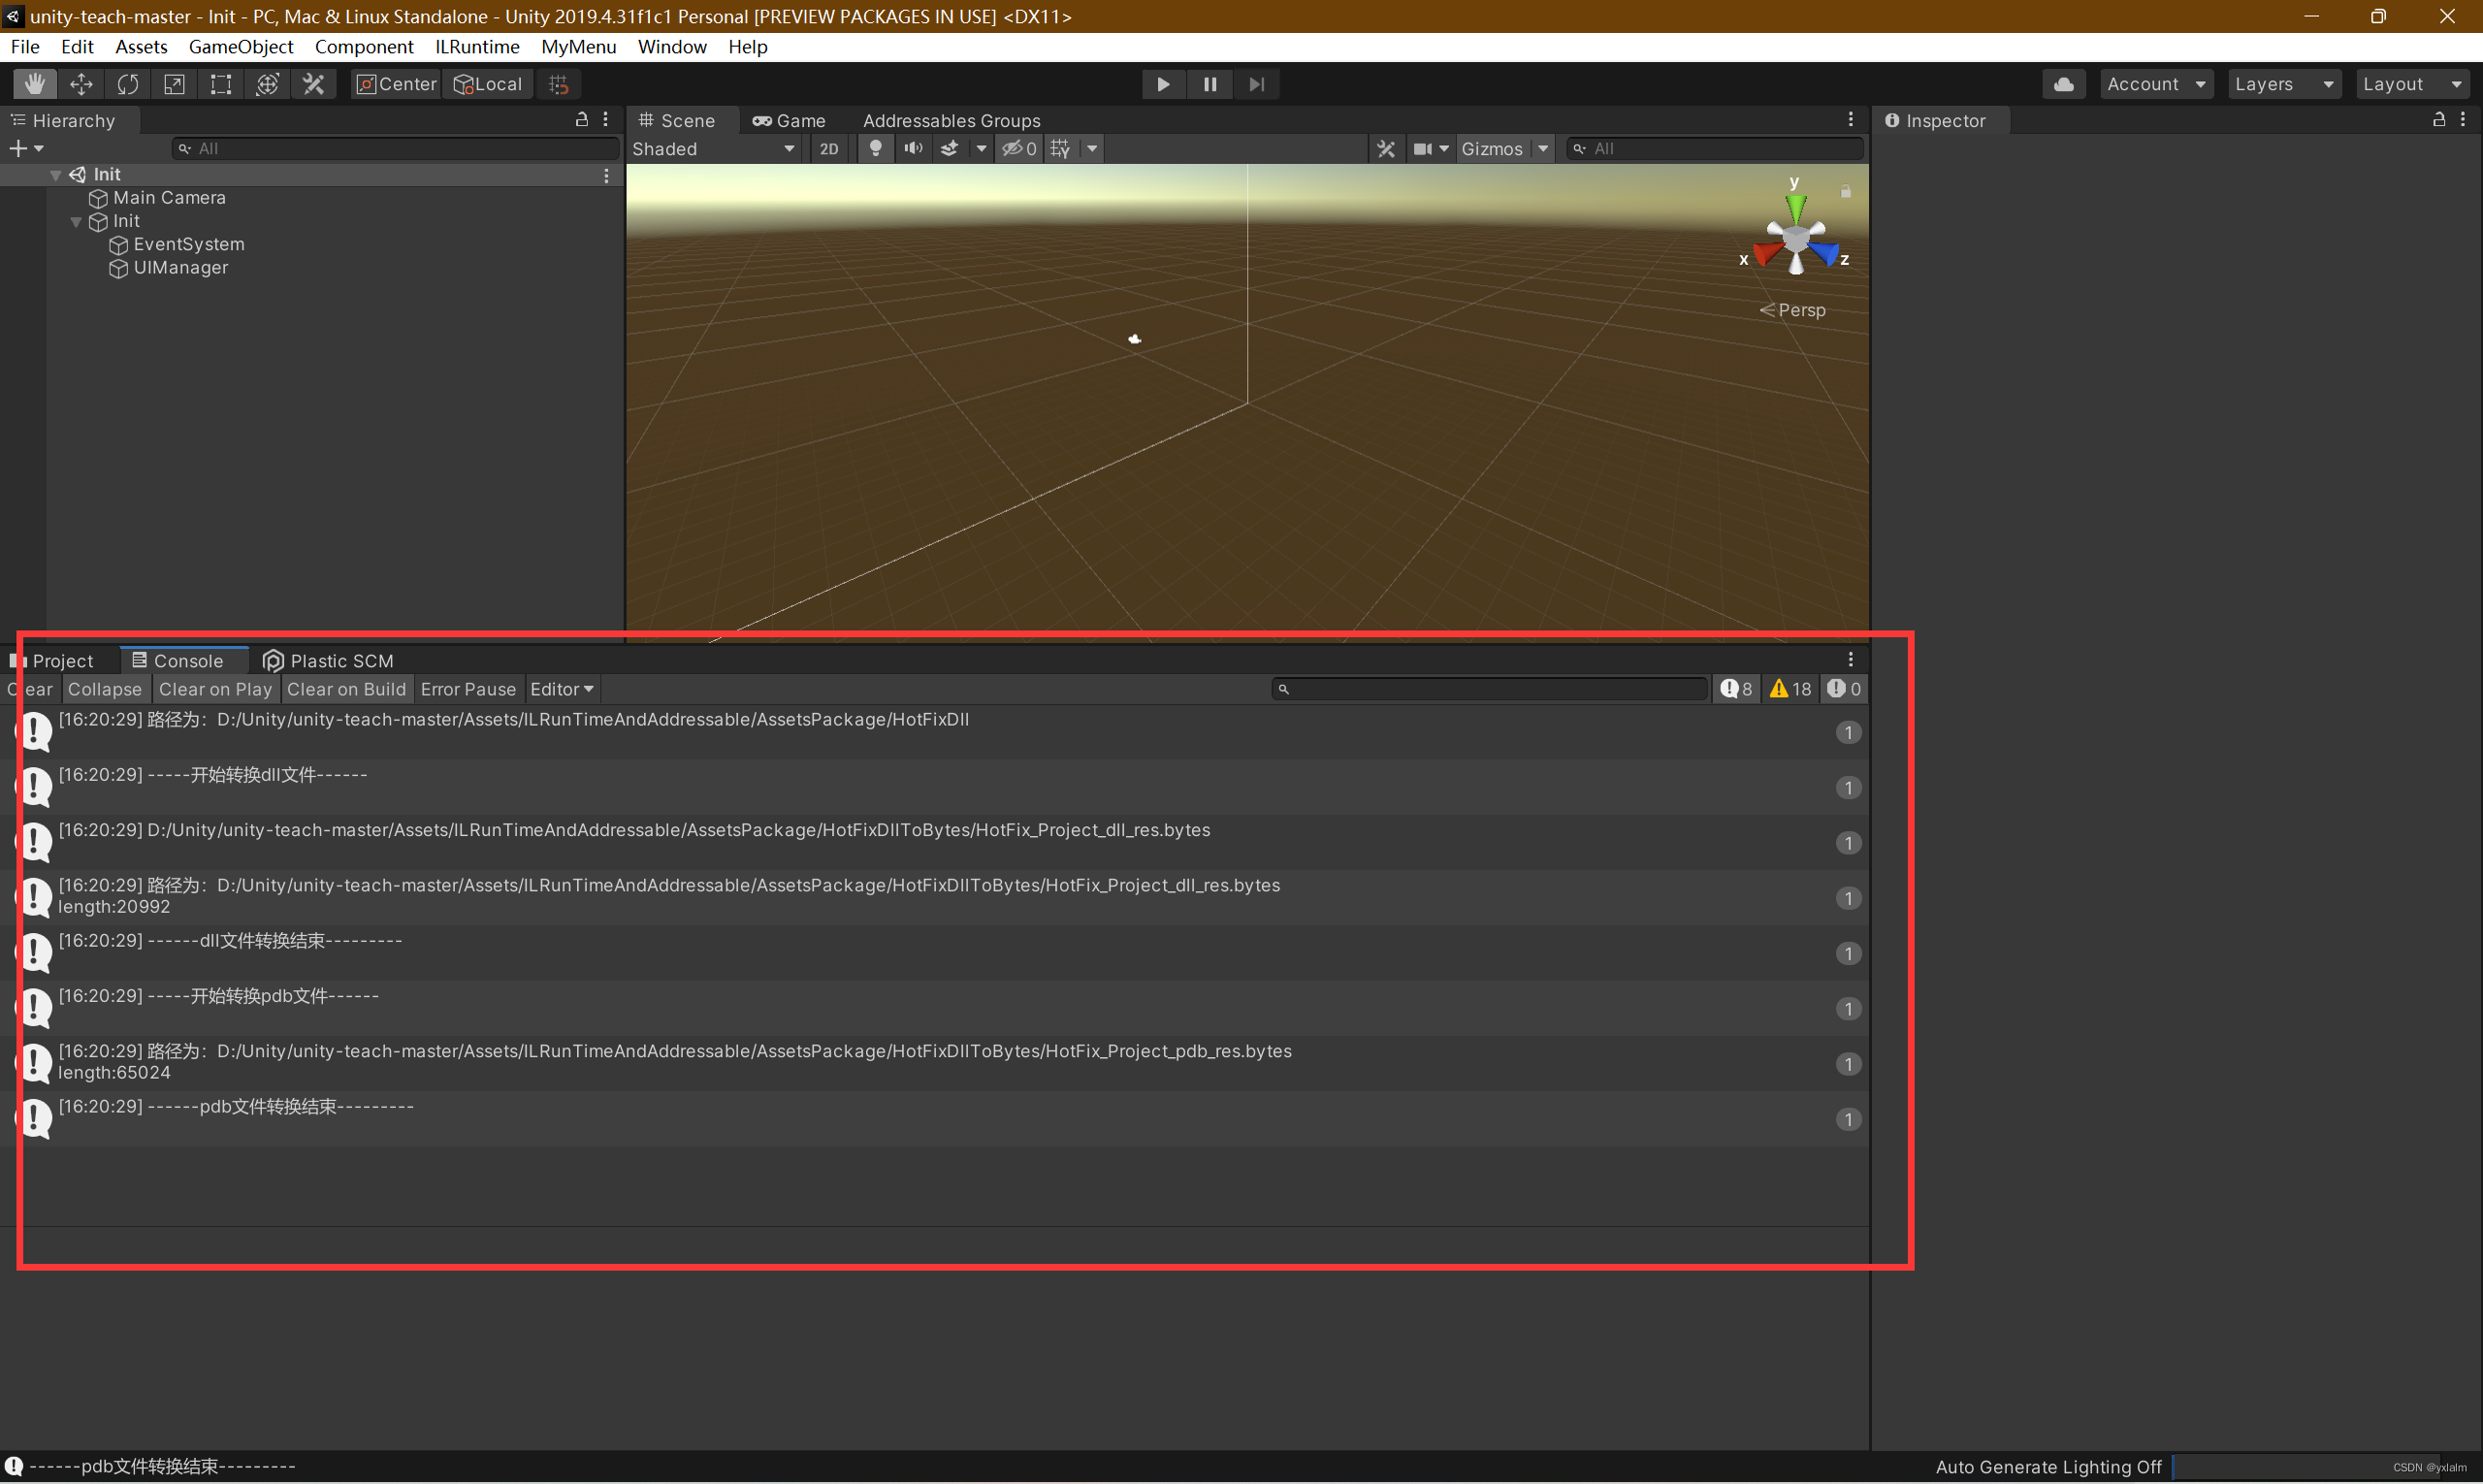The image size is (2483, 1484).
Task: Switch to Addressables Groups tab
Action: click(951, 120)
